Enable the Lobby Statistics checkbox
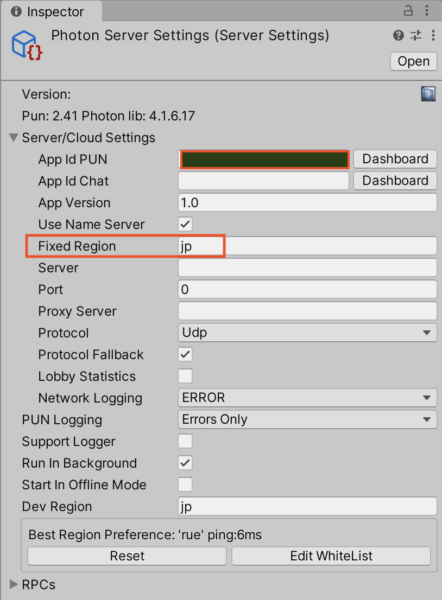 click(x=185, y=376)
